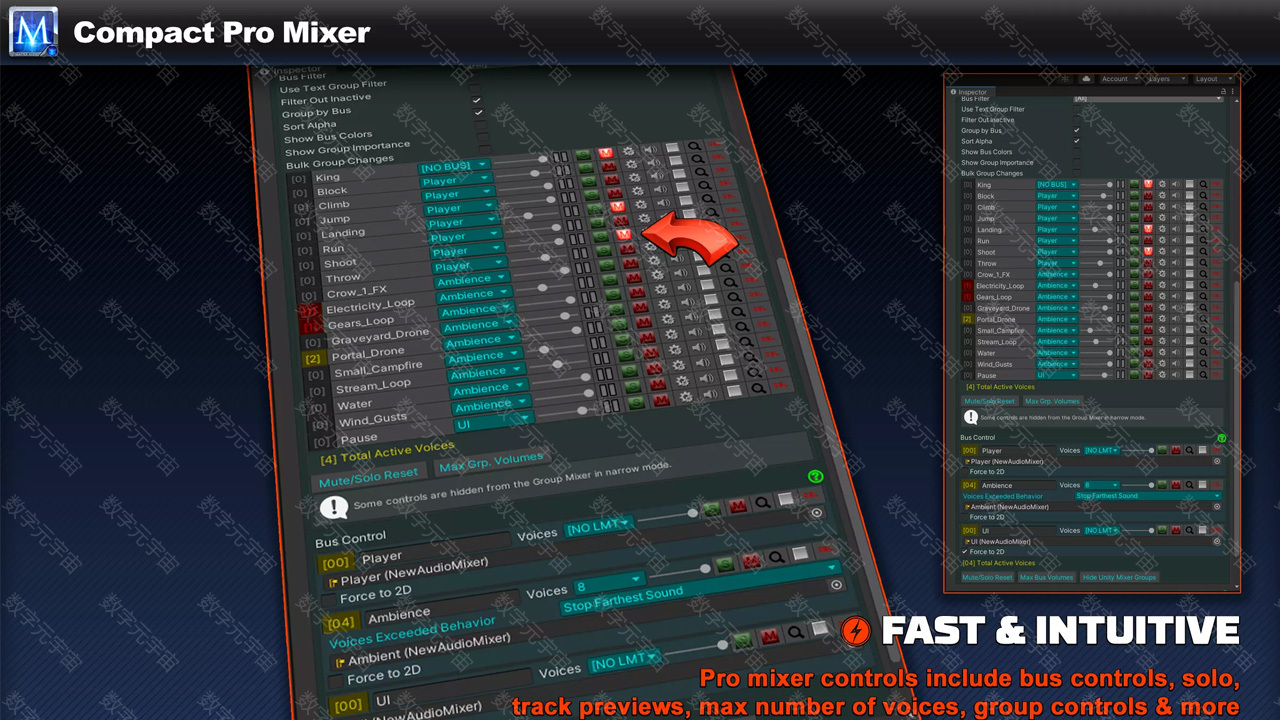Enable Bulk Group Changes in small inspector
The width and height of the screenshot is (1280, 720).
coord(1076,173)
